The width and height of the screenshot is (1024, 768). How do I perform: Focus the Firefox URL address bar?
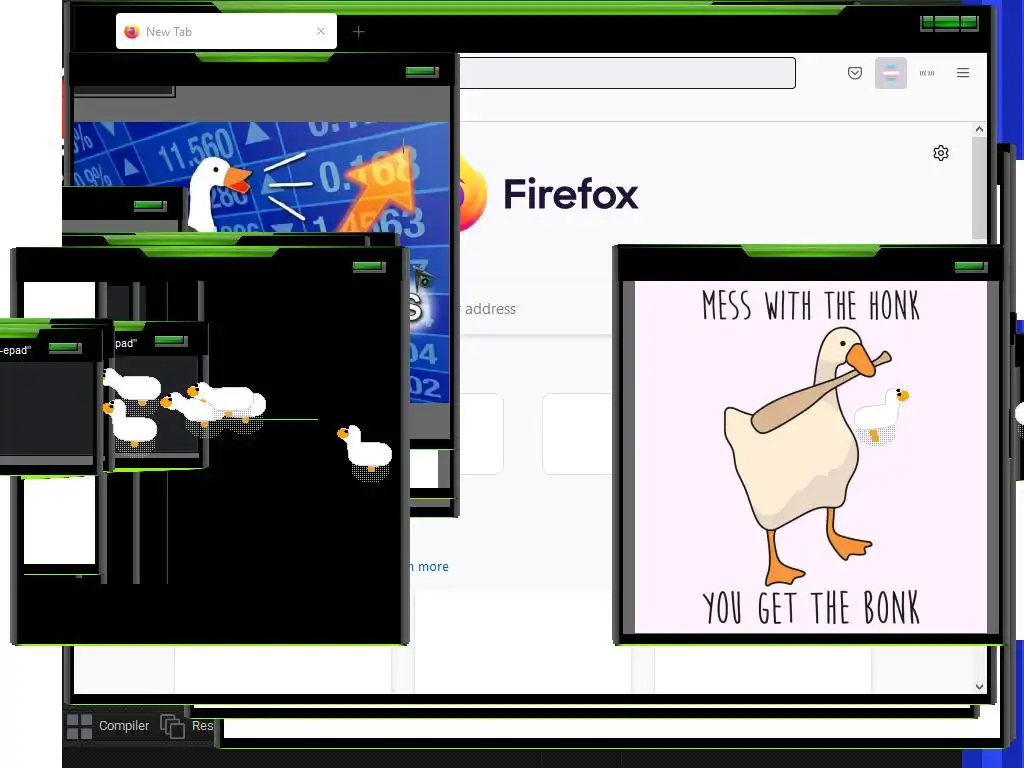click(x=627, y=72)
